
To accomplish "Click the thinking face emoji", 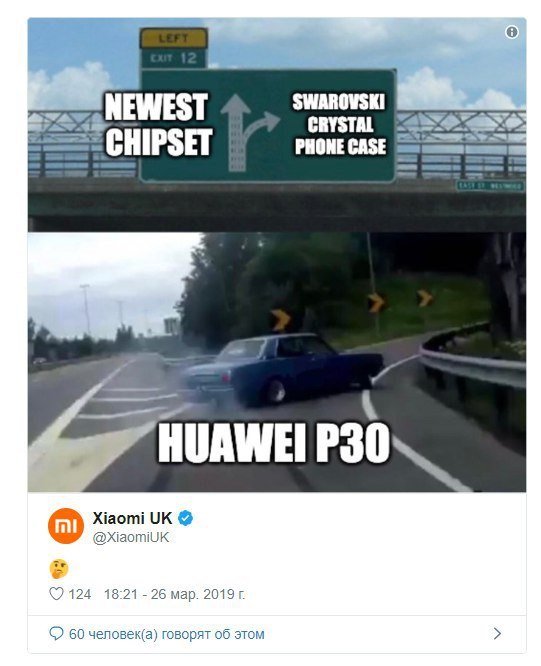I will (x=59, y=569).
